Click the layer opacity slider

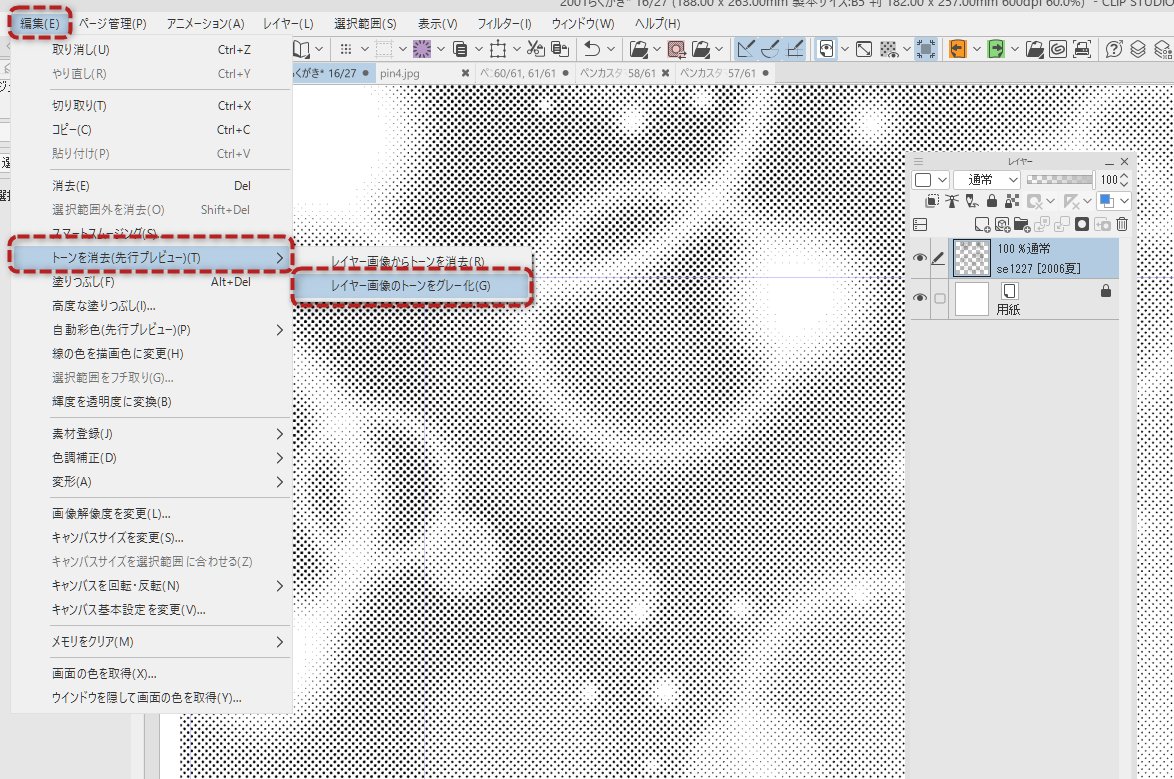[x=1059, y=180]
